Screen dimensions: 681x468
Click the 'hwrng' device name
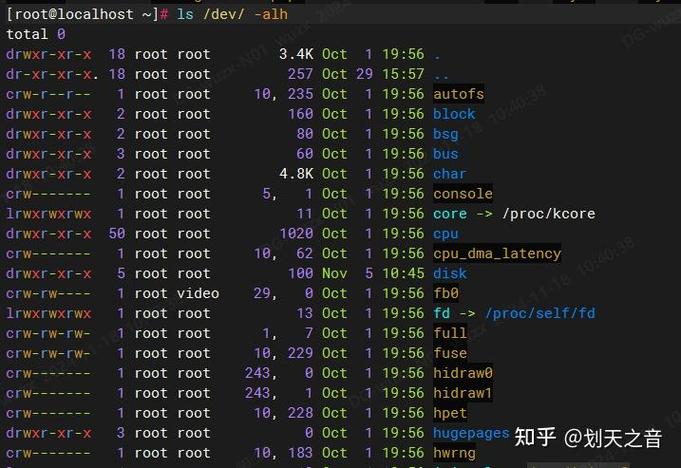pos(454,453)
